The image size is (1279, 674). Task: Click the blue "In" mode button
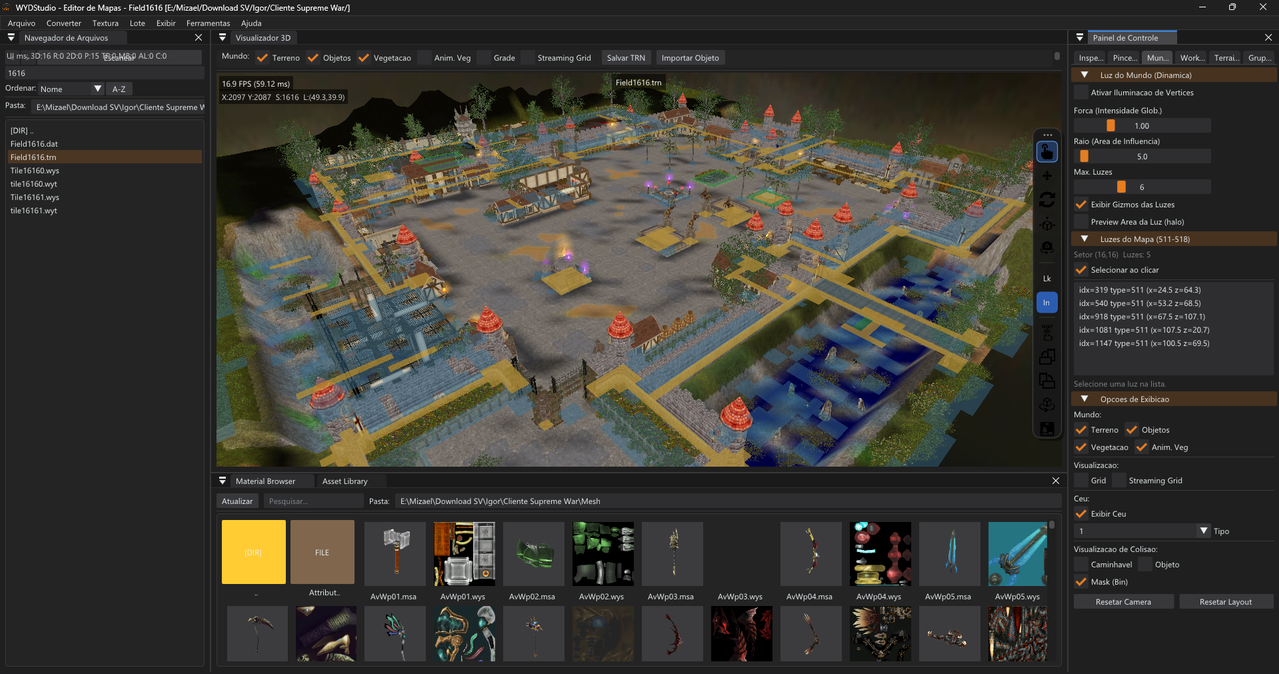(x=1046, y=302)
